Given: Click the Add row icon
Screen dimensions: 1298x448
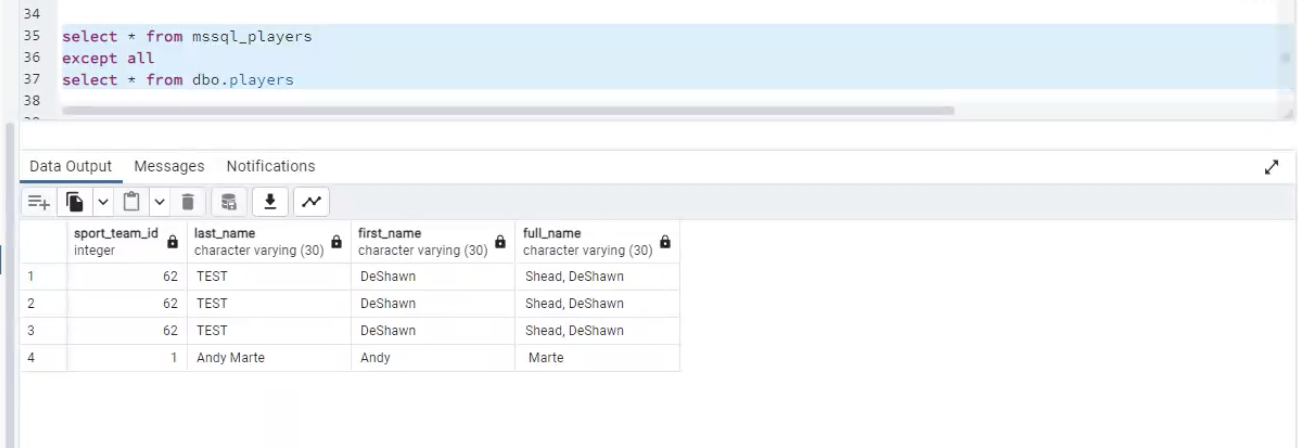Looking at the screenshot, I should coord(38,203).
